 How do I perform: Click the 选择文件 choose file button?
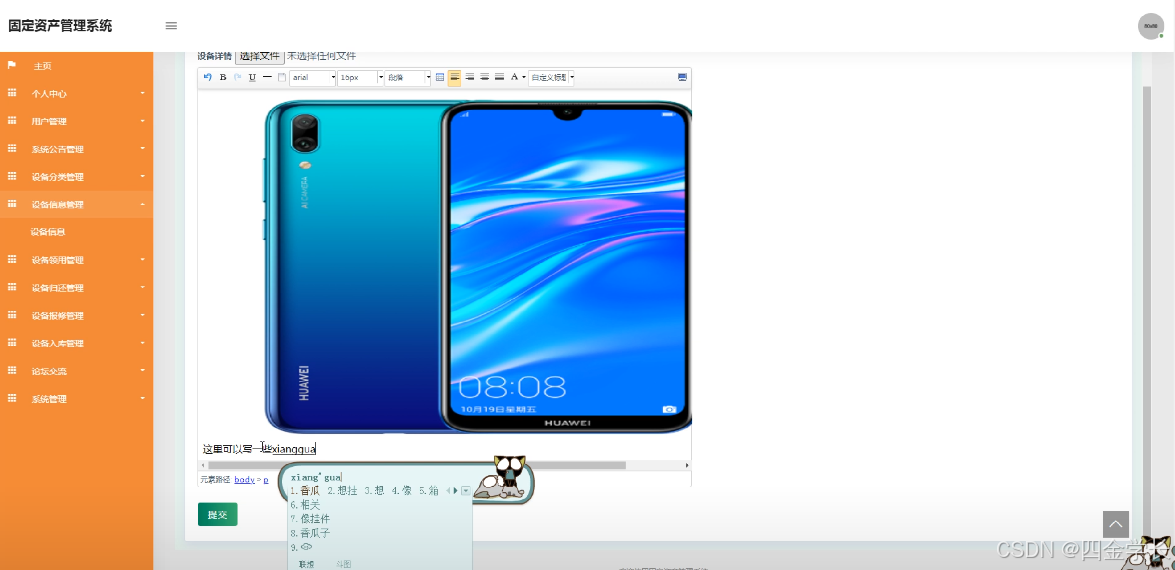pos(260,56)
